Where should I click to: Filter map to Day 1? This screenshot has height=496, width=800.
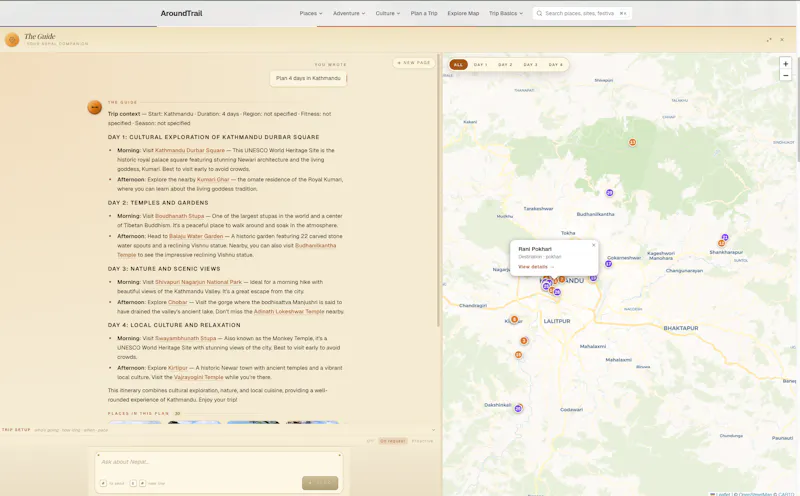pyautogui.click(x=481, y=65)
